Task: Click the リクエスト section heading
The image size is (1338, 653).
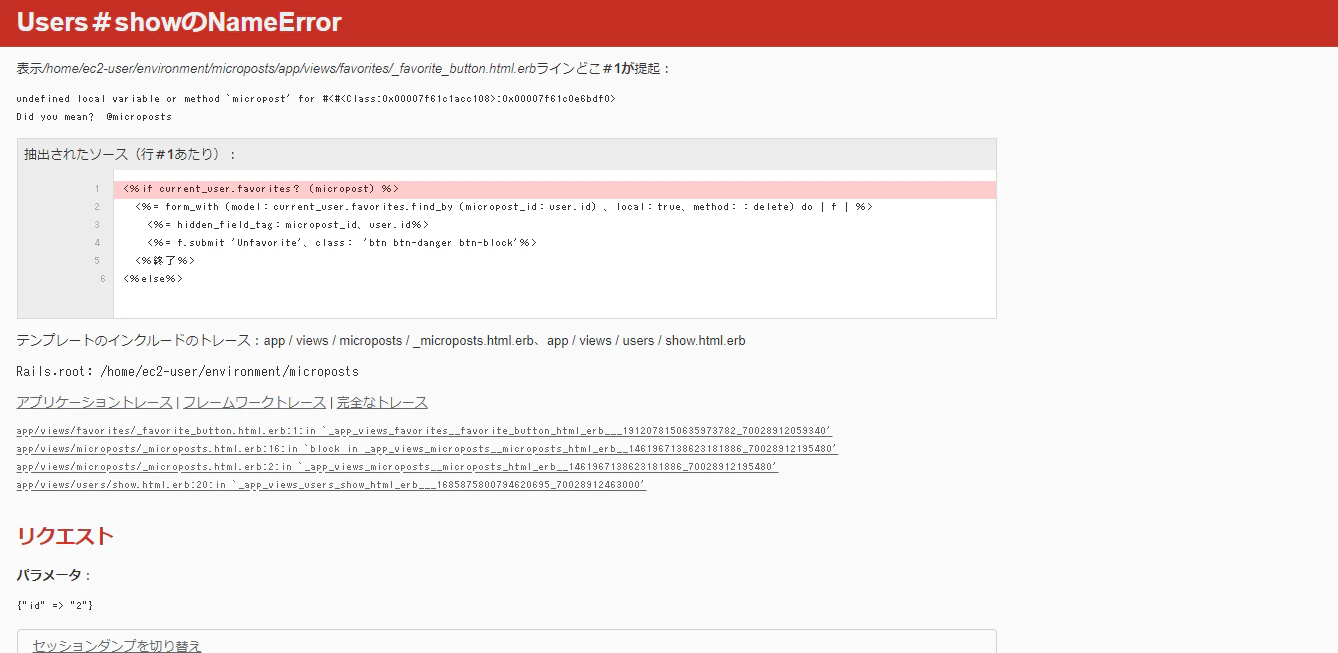Action: click(65, 536)
